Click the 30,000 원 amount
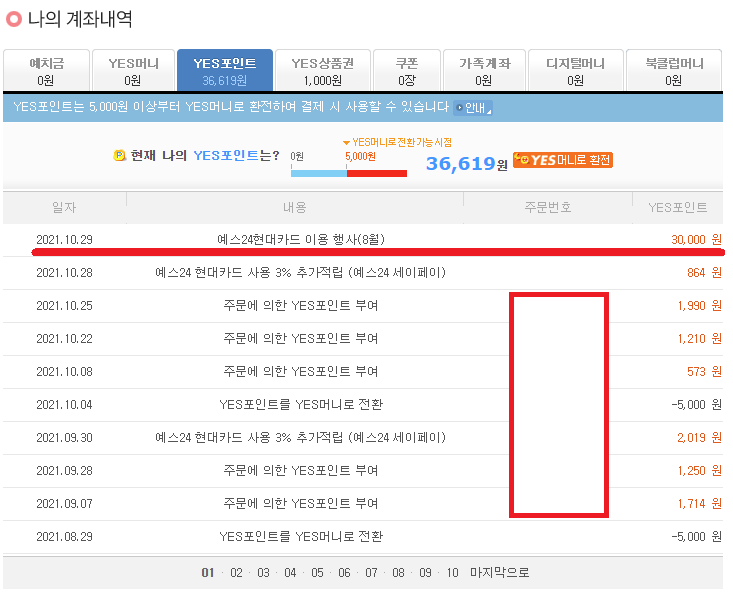This screenshot has width=733, height=599. [x=697, y=240]
